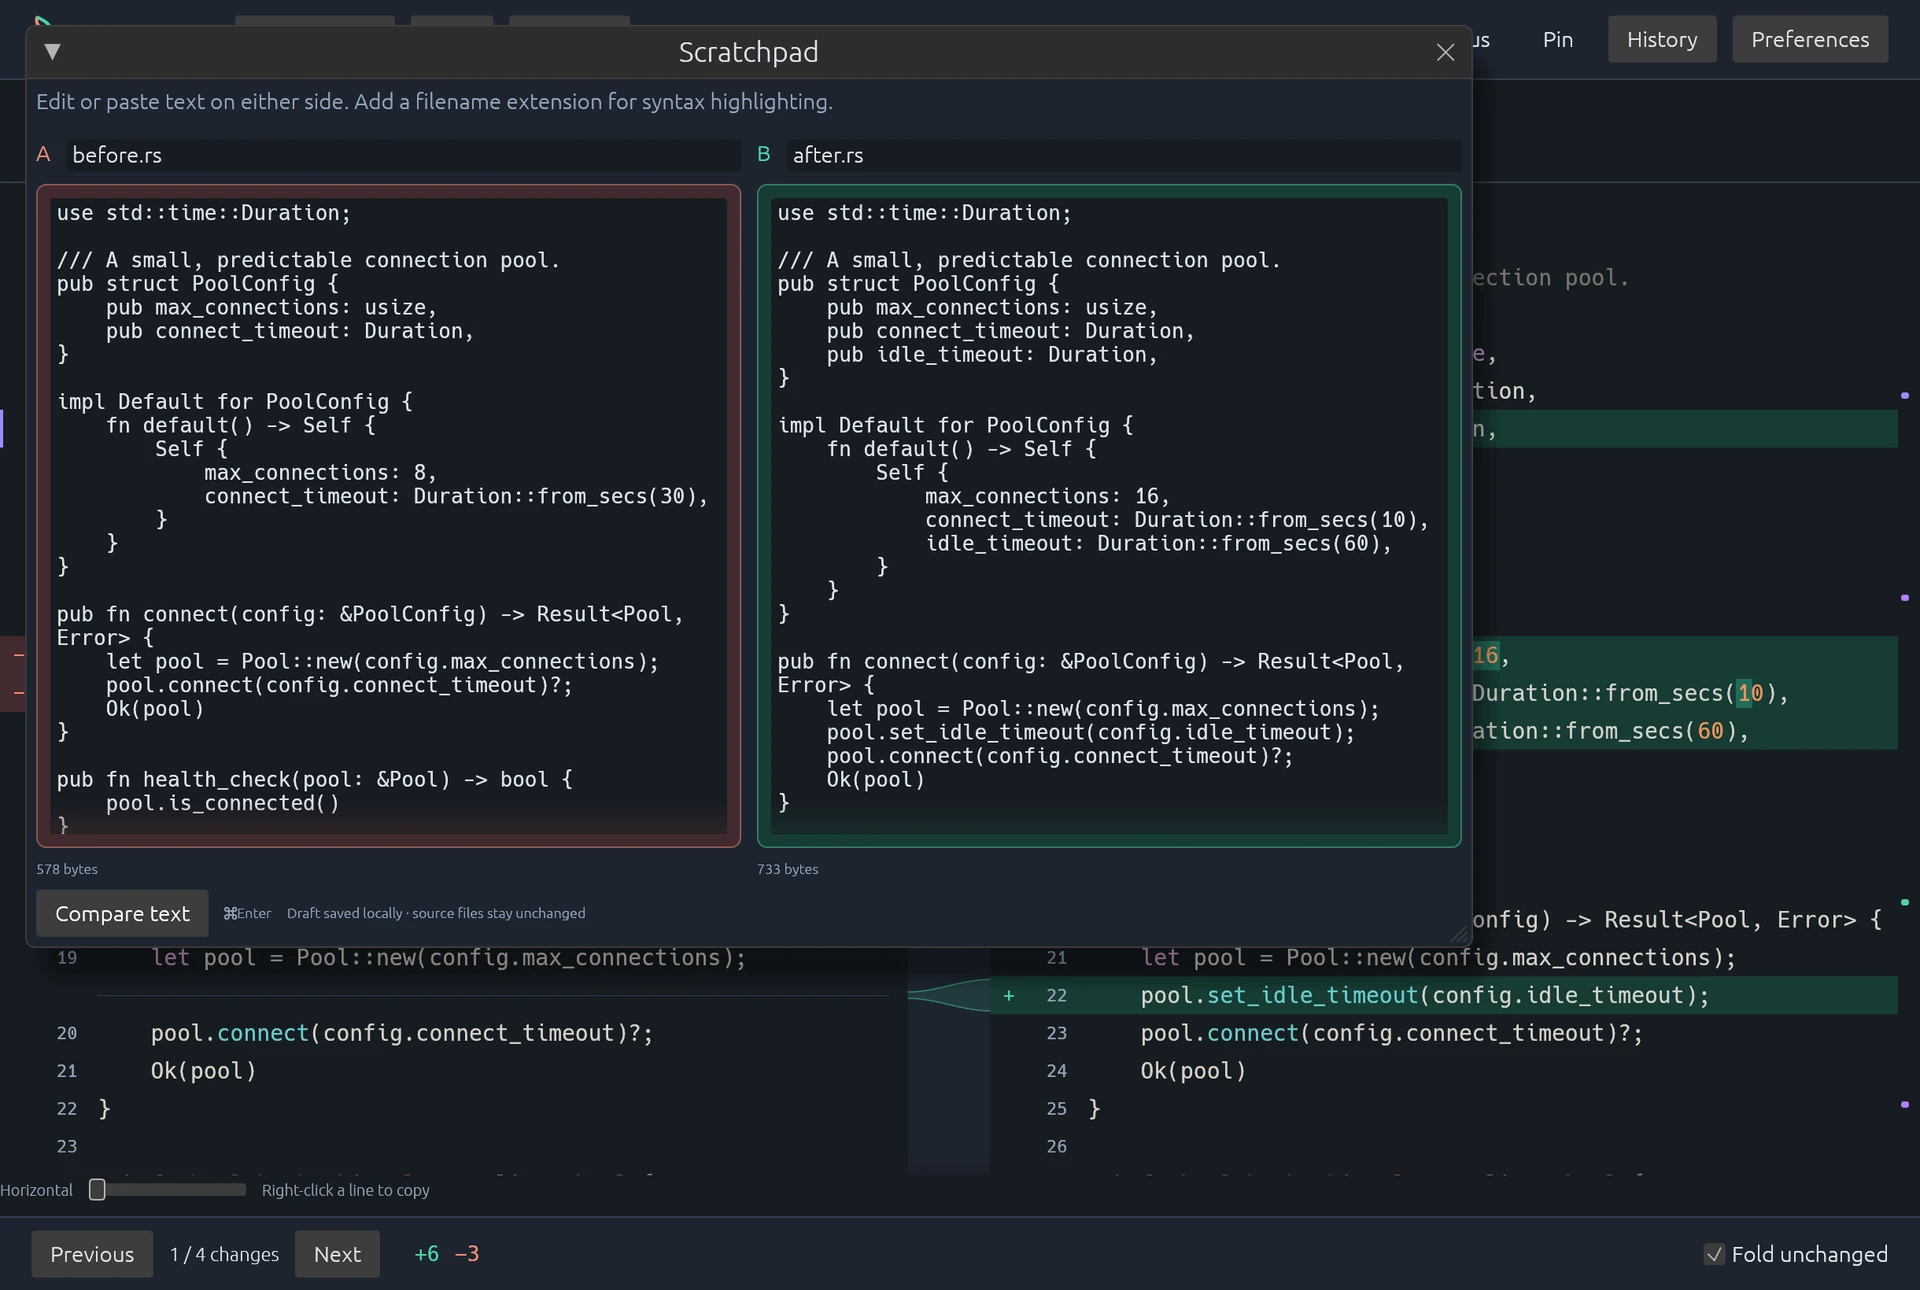Click the Scratchpad resize grip
The image size is (1920, 1290).
[1460, 934]
